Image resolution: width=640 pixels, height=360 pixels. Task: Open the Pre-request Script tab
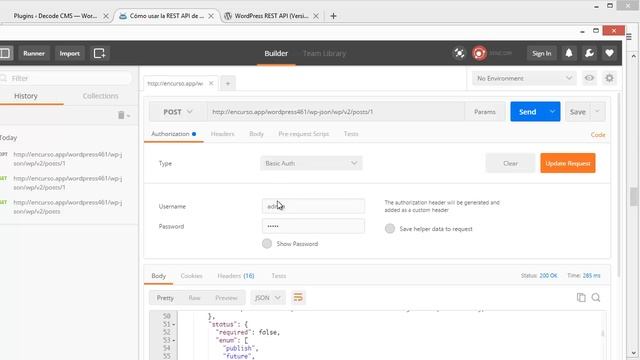click(303, 134)
